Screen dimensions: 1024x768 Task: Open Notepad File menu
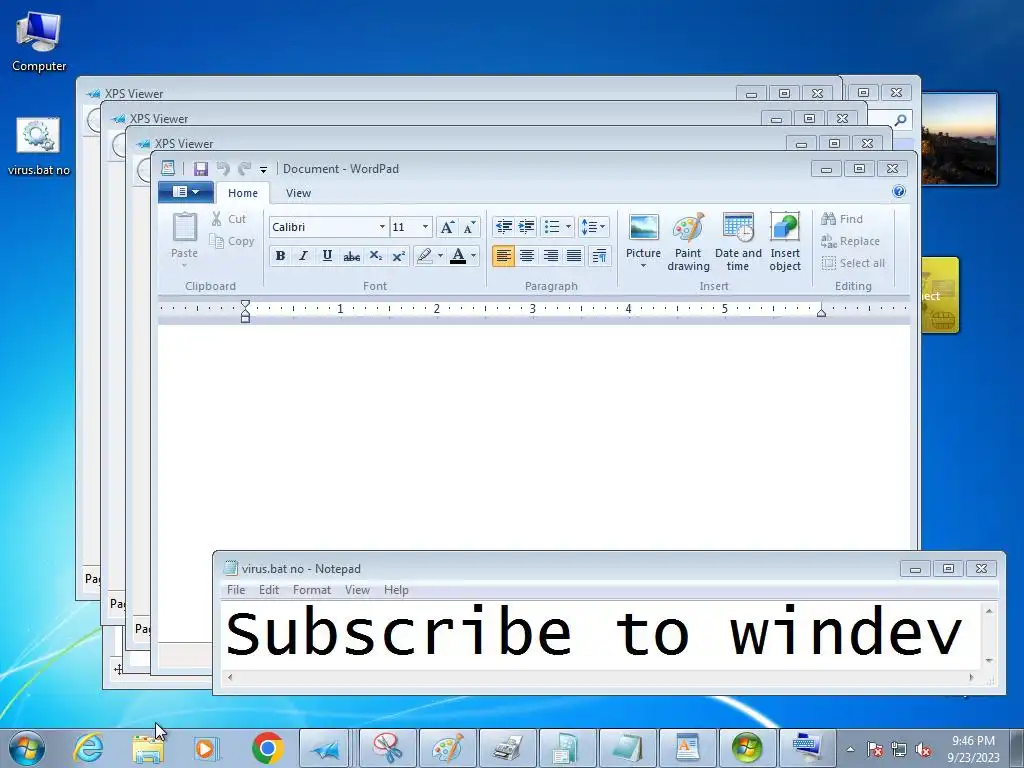(236, 590)
